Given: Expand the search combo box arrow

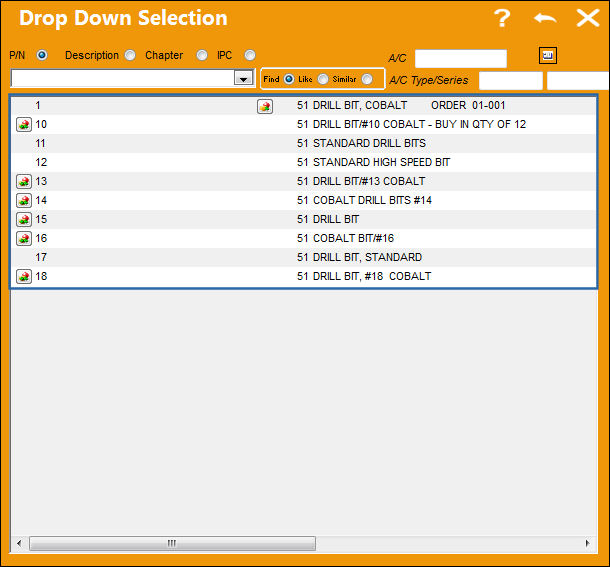Looking at the screenshot, I should (244, 78).
